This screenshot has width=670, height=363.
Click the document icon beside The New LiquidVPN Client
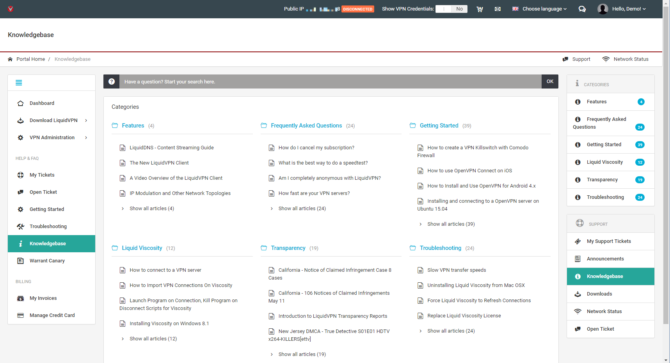coord(123,163)
